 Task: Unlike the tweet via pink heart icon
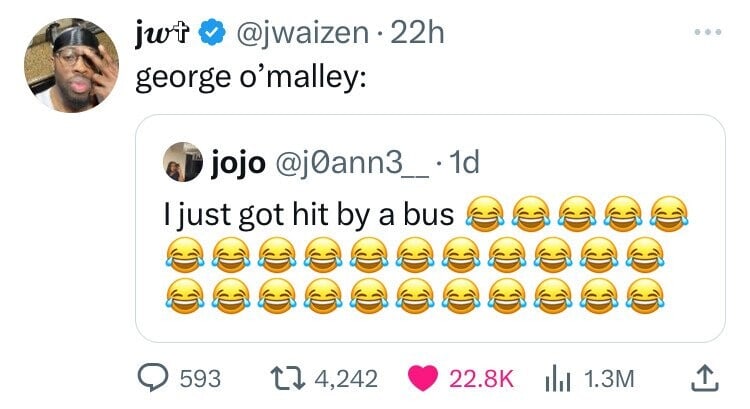423,378
